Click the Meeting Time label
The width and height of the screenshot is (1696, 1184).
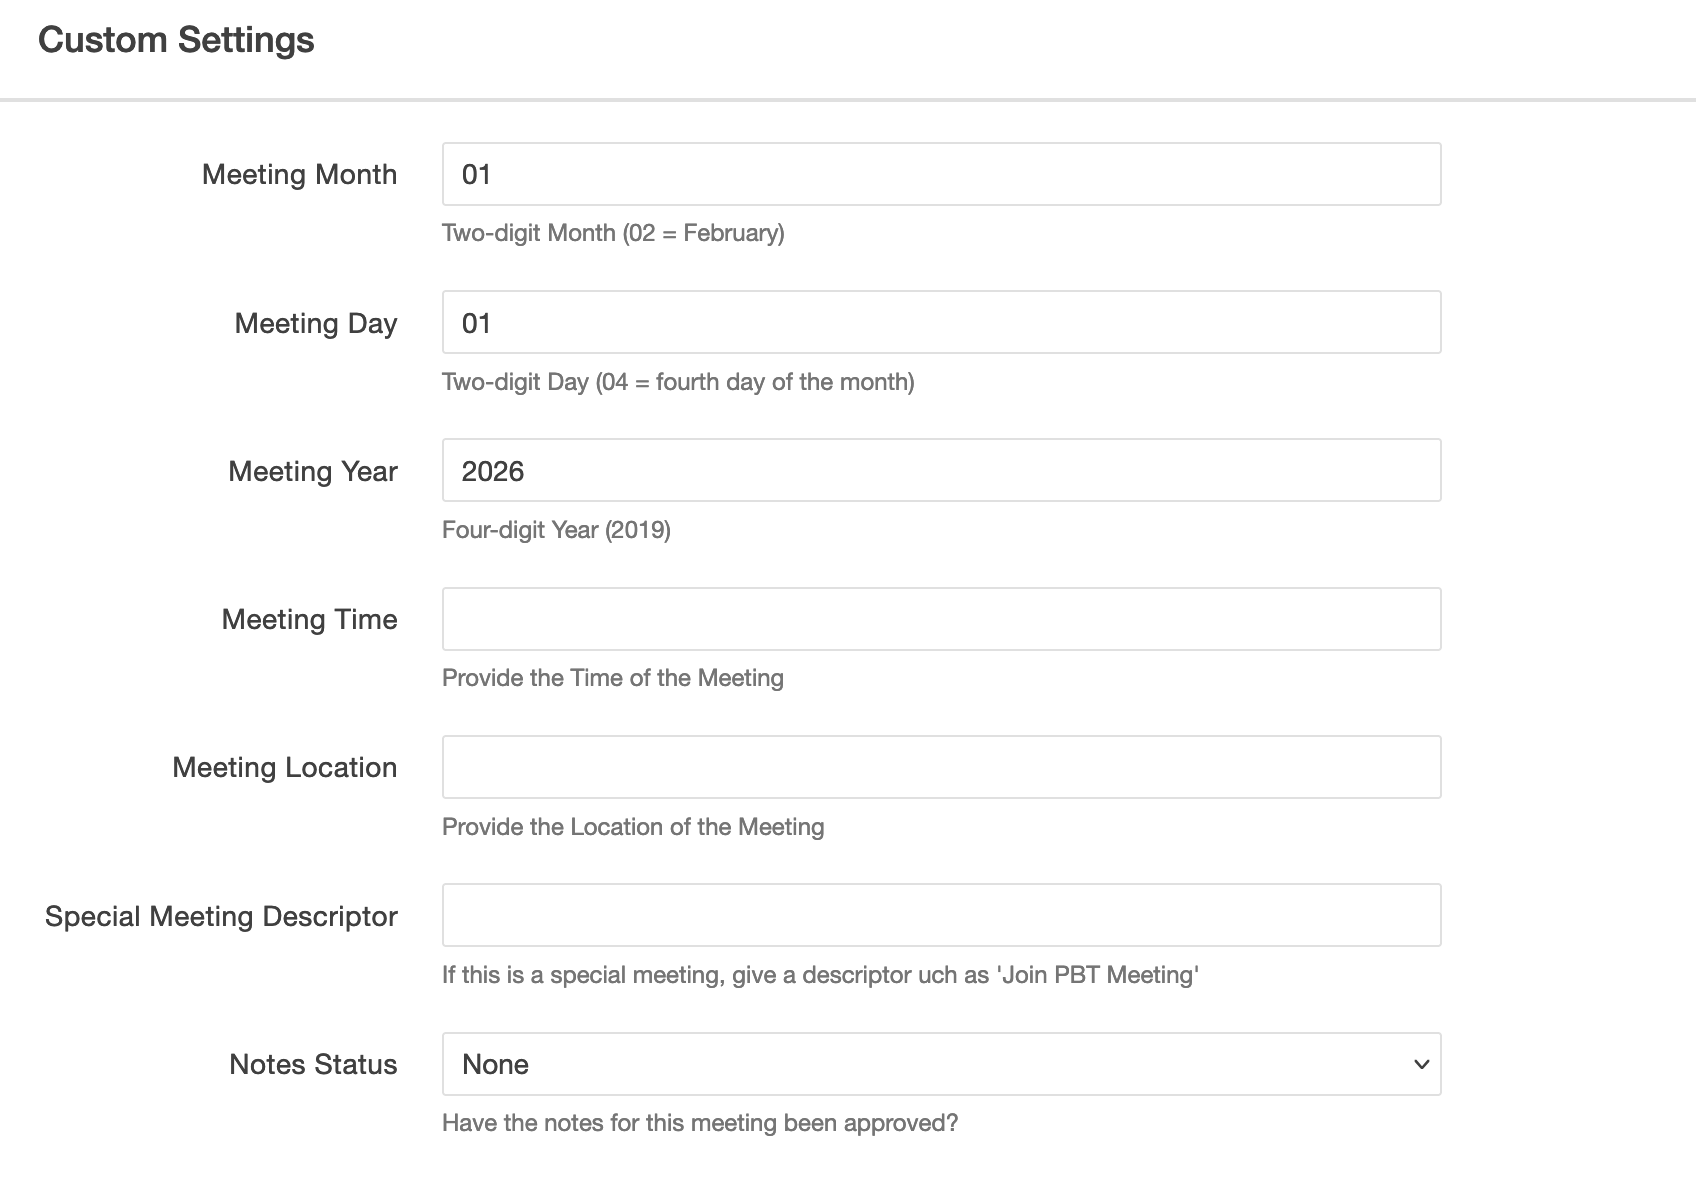pyautogui.click(x=310, y=619)
